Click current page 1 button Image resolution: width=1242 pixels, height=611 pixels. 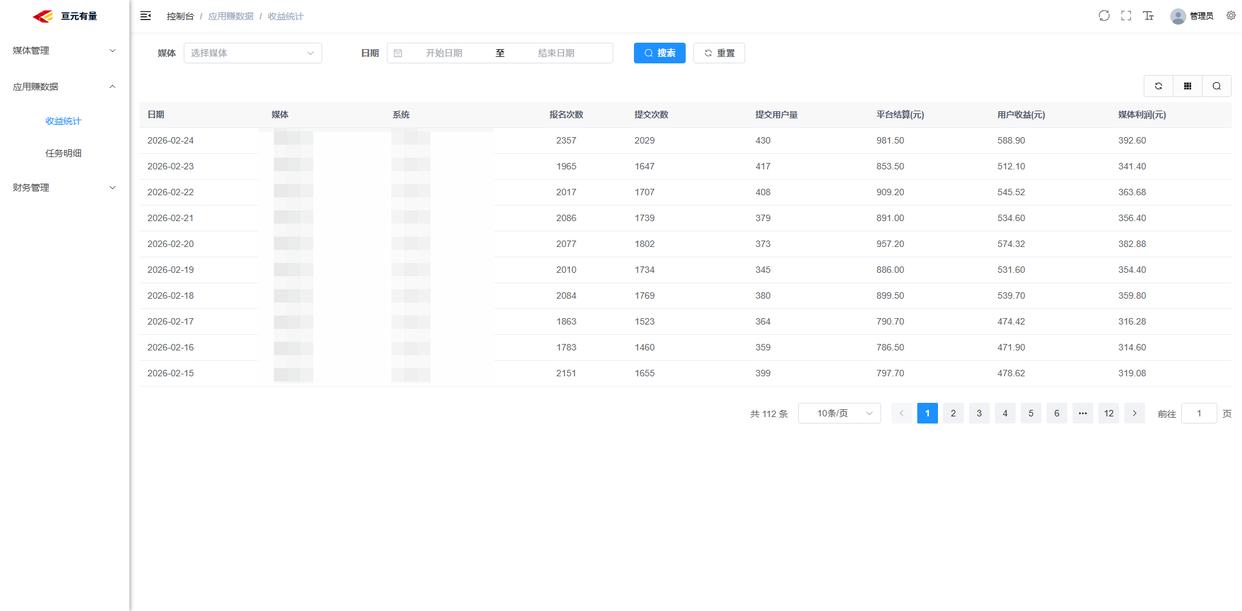tap(927, 413)
